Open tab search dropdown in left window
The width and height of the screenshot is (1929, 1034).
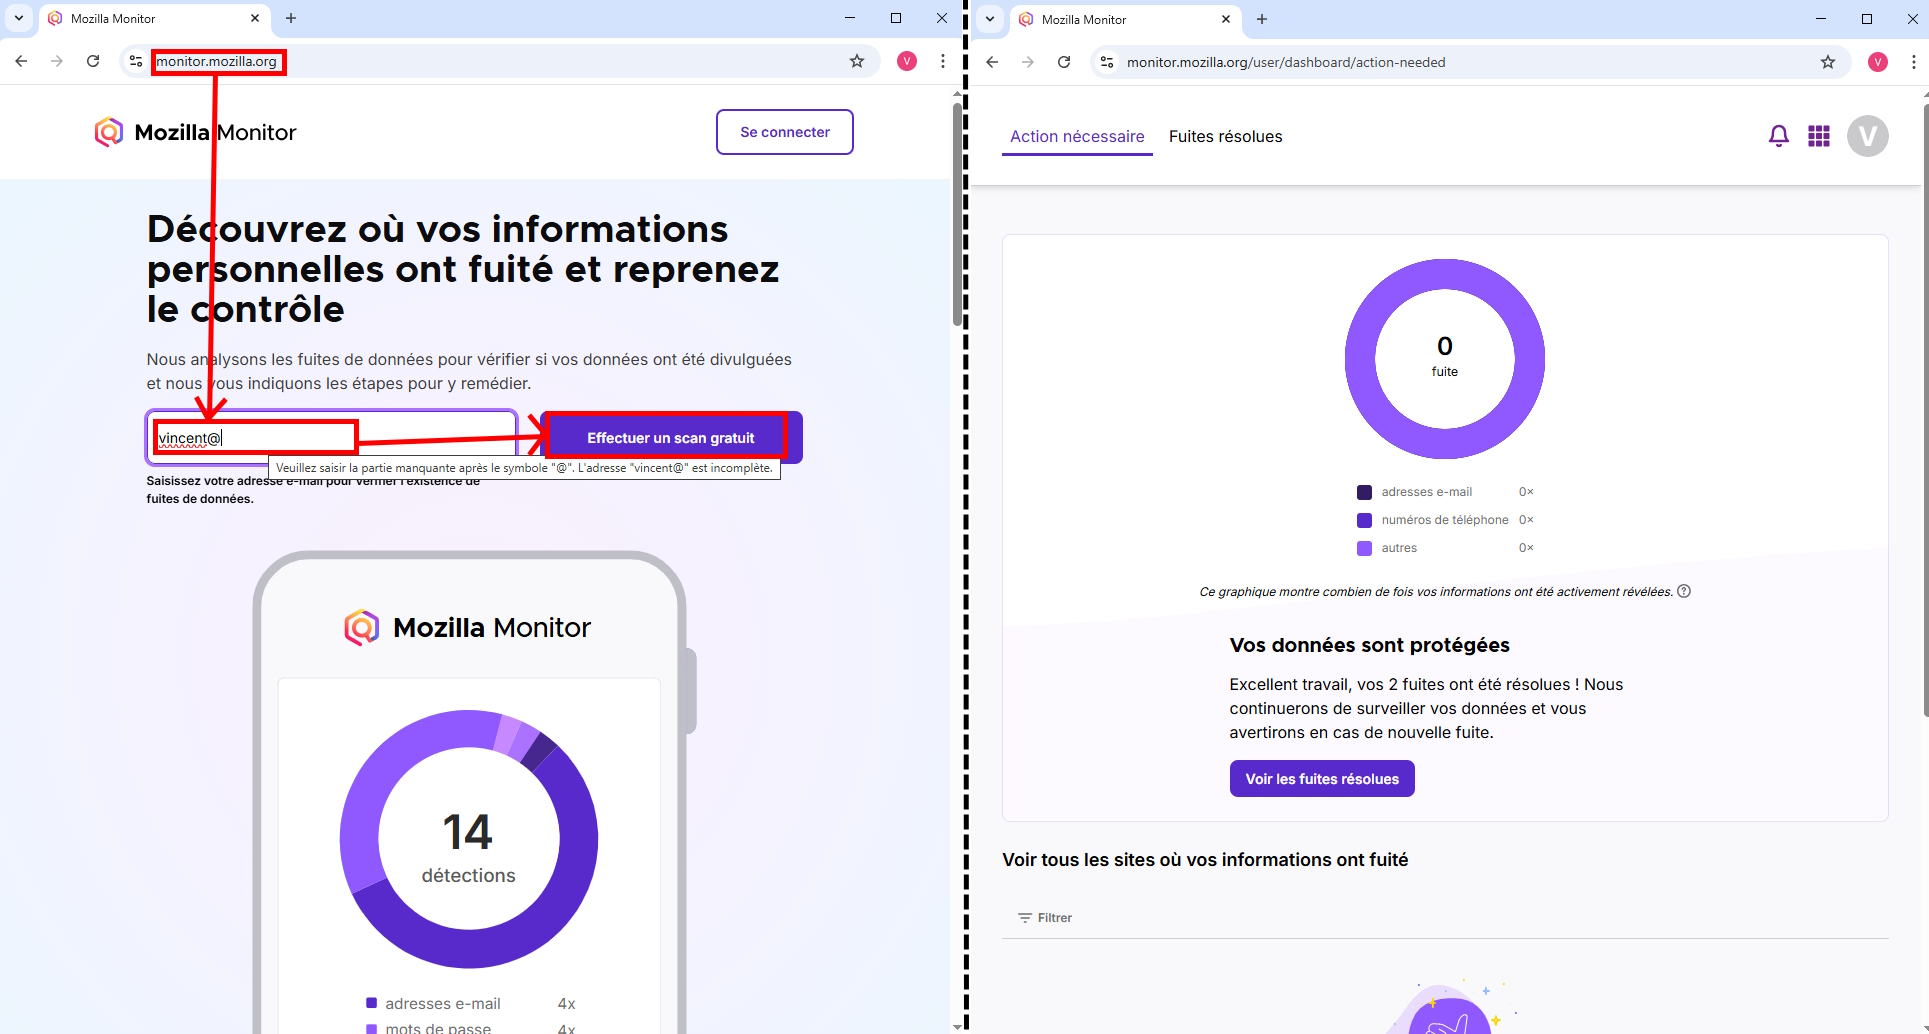coord(19,18)
